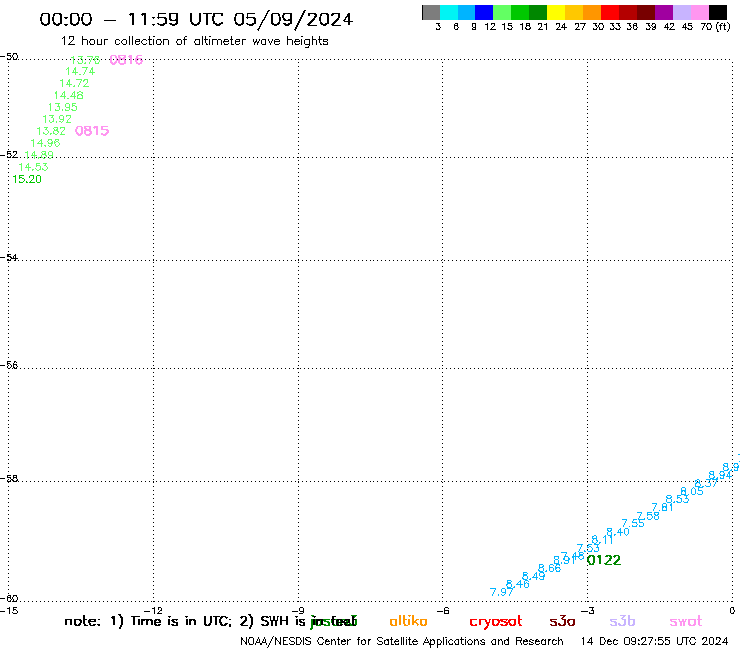The height and width of the screenshot is (650, 740).
Task: Click the lavender legend swatch
Action: (x=681, y=12)
